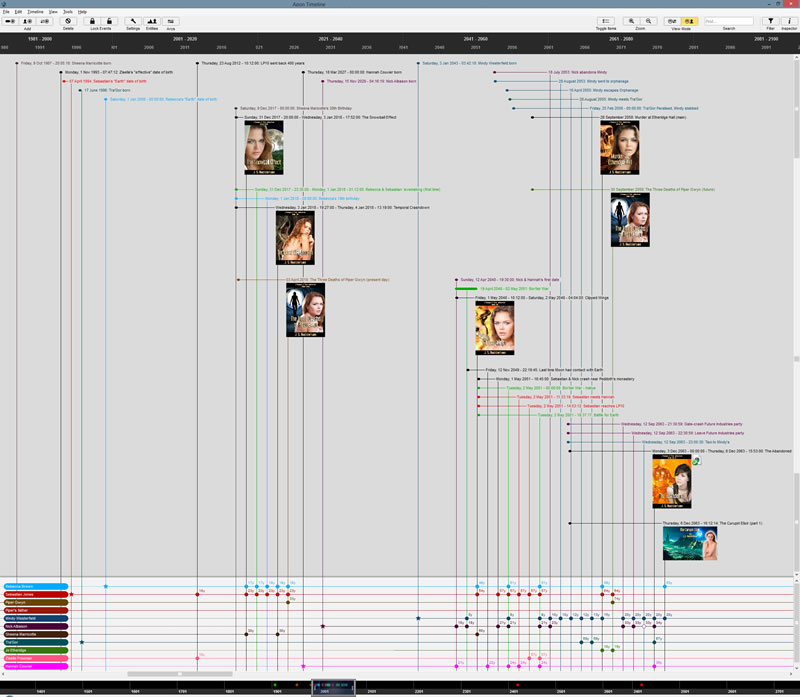
Task: Click the open padlock Unlock Events icon
Action: (109, 21)
